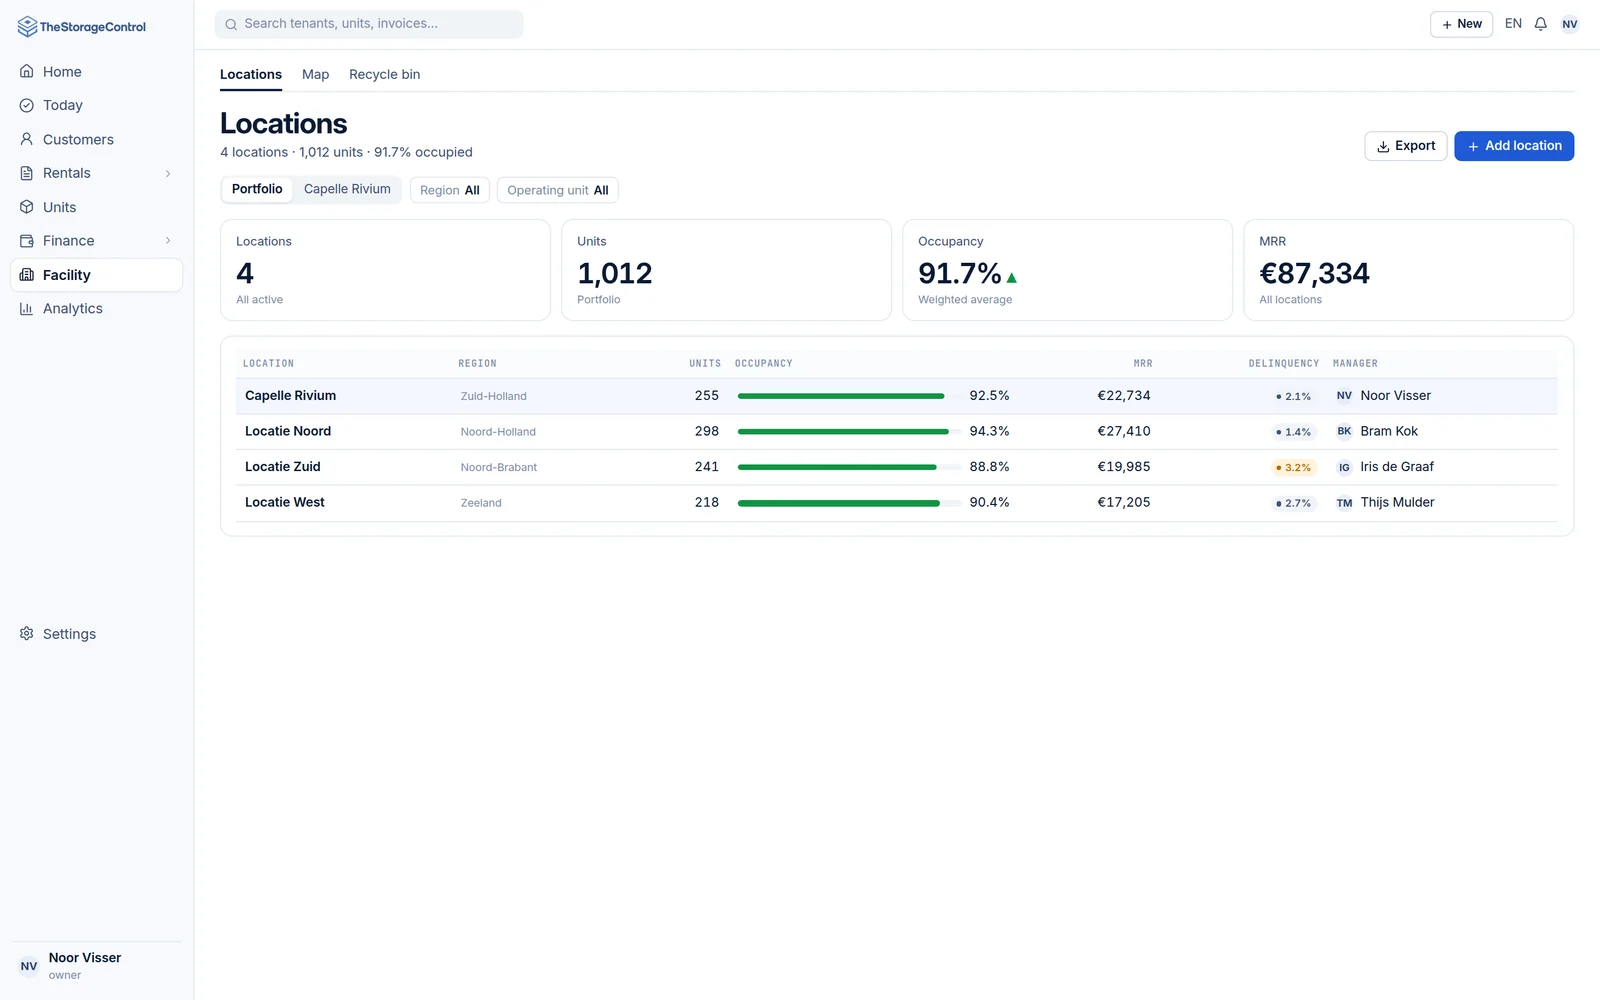The height and width of the screenshot is (1000, 1600).
Task: Sort by the Occupancy column header
Action: [x=764, y=364]
